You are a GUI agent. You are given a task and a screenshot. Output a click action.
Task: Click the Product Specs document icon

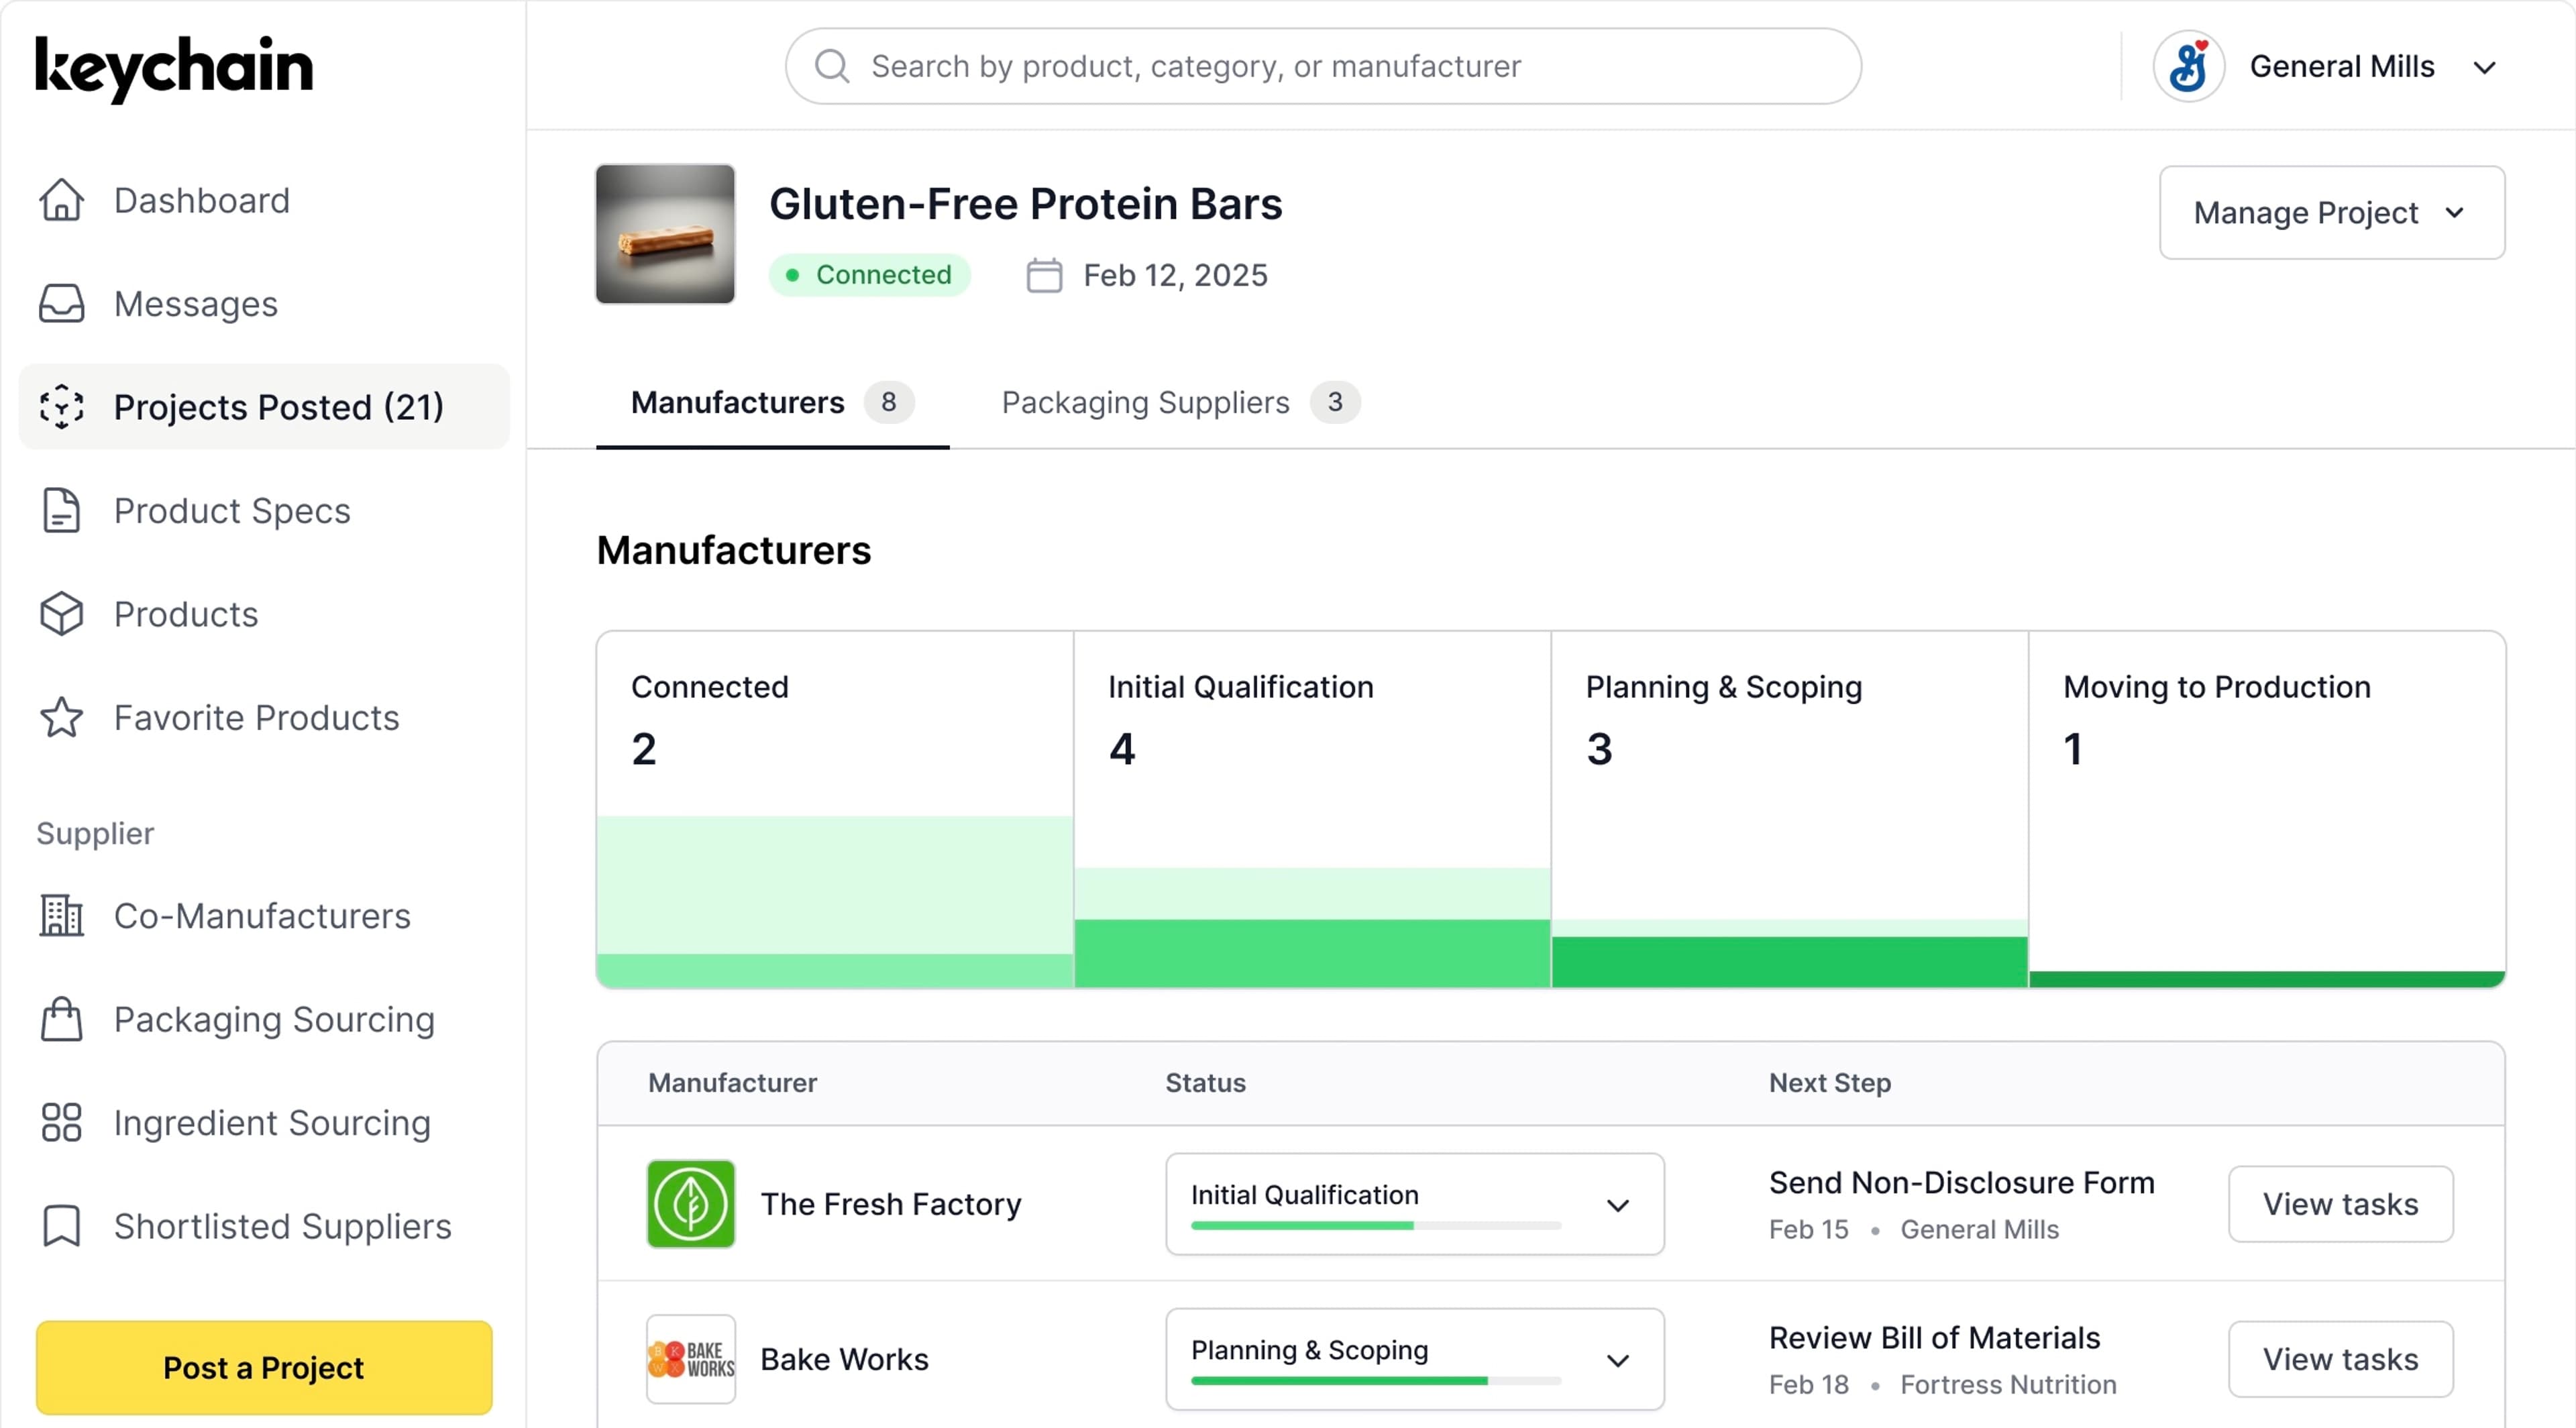point(61,510)
